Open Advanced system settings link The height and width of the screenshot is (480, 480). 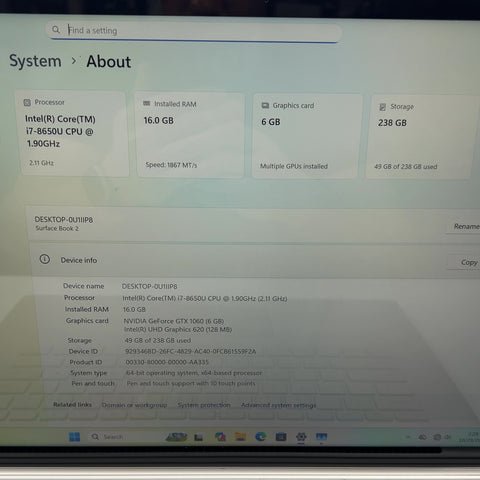click(278, 405)
